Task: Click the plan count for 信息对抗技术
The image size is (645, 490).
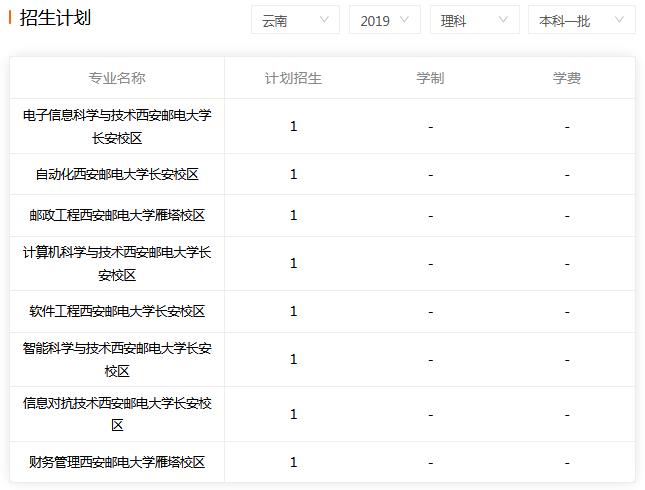Action: click(293, 414)
